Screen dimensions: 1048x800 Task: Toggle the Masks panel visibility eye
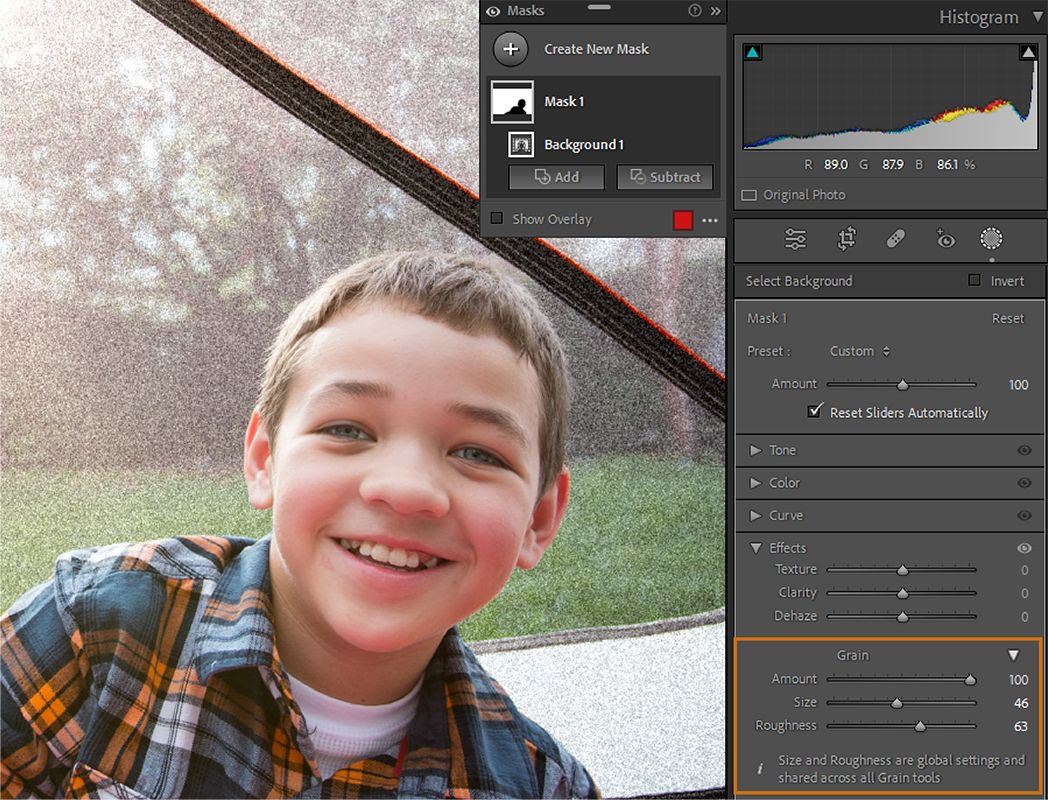493,11
